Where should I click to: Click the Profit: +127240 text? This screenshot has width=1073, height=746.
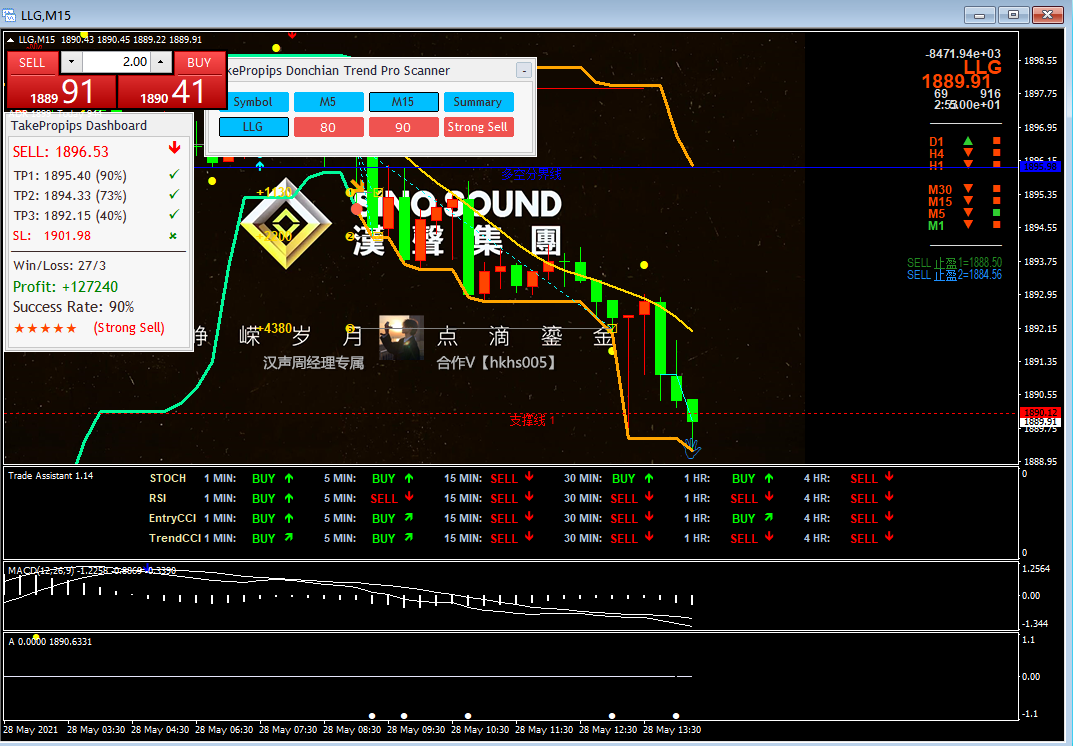(66, 287)
